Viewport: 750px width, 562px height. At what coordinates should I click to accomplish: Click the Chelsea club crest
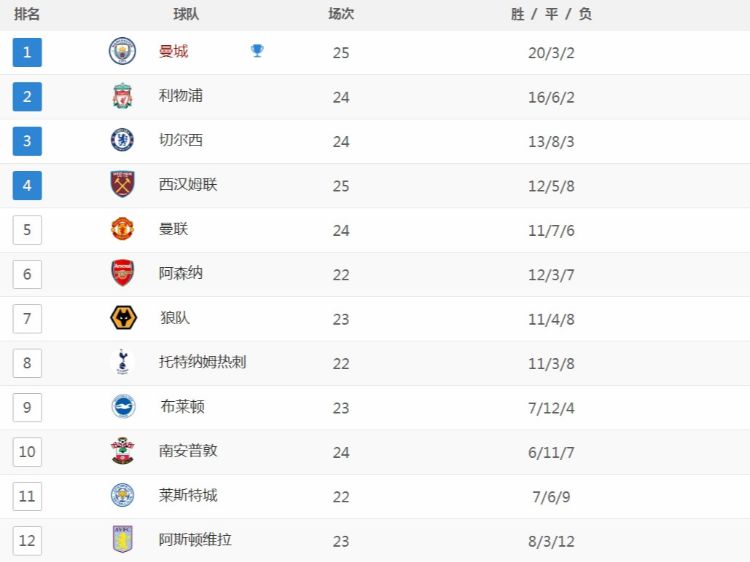click(122, 140)
